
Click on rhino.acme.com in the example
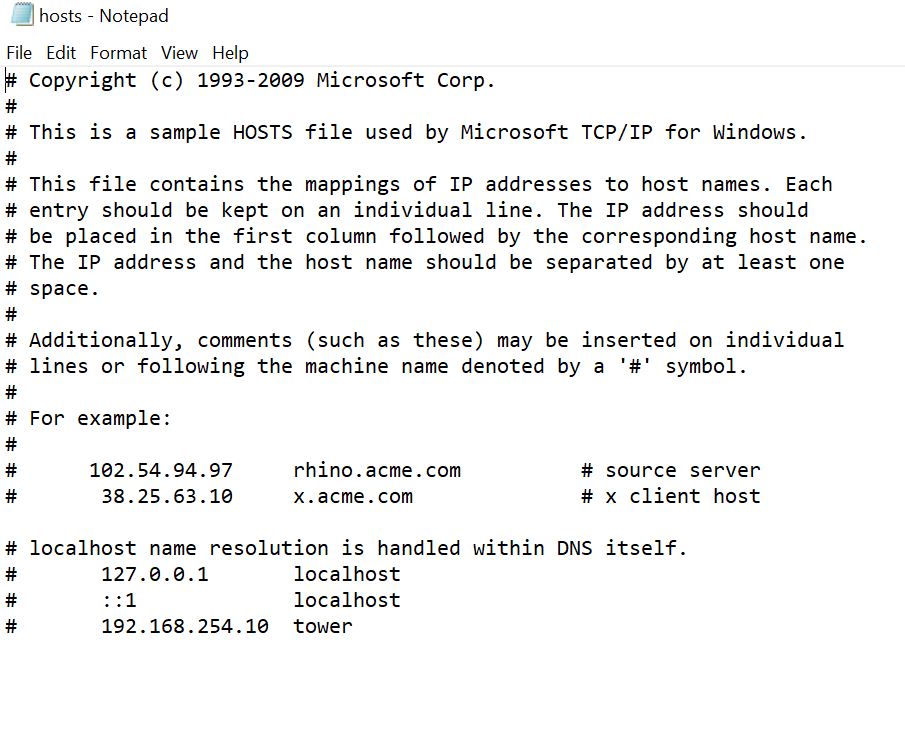coord(377,470)
